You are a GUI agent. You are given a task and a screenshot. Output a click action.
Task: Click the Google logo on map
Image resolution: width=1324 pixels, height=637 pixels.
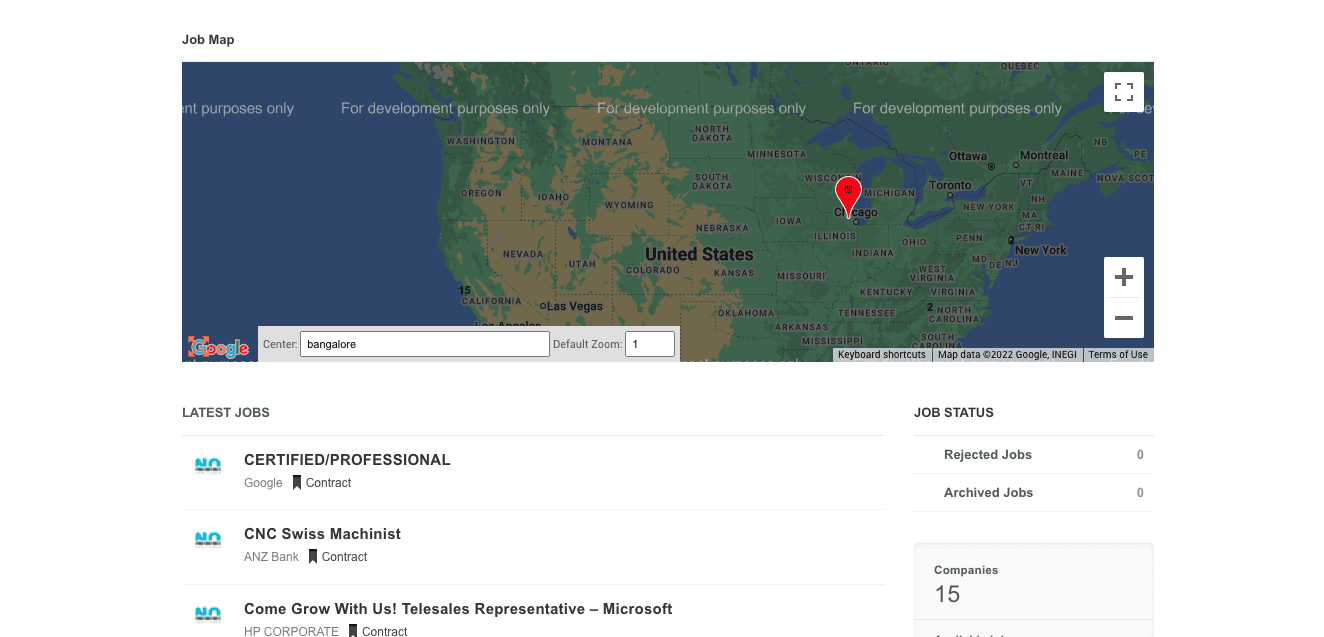coord(219,347)
